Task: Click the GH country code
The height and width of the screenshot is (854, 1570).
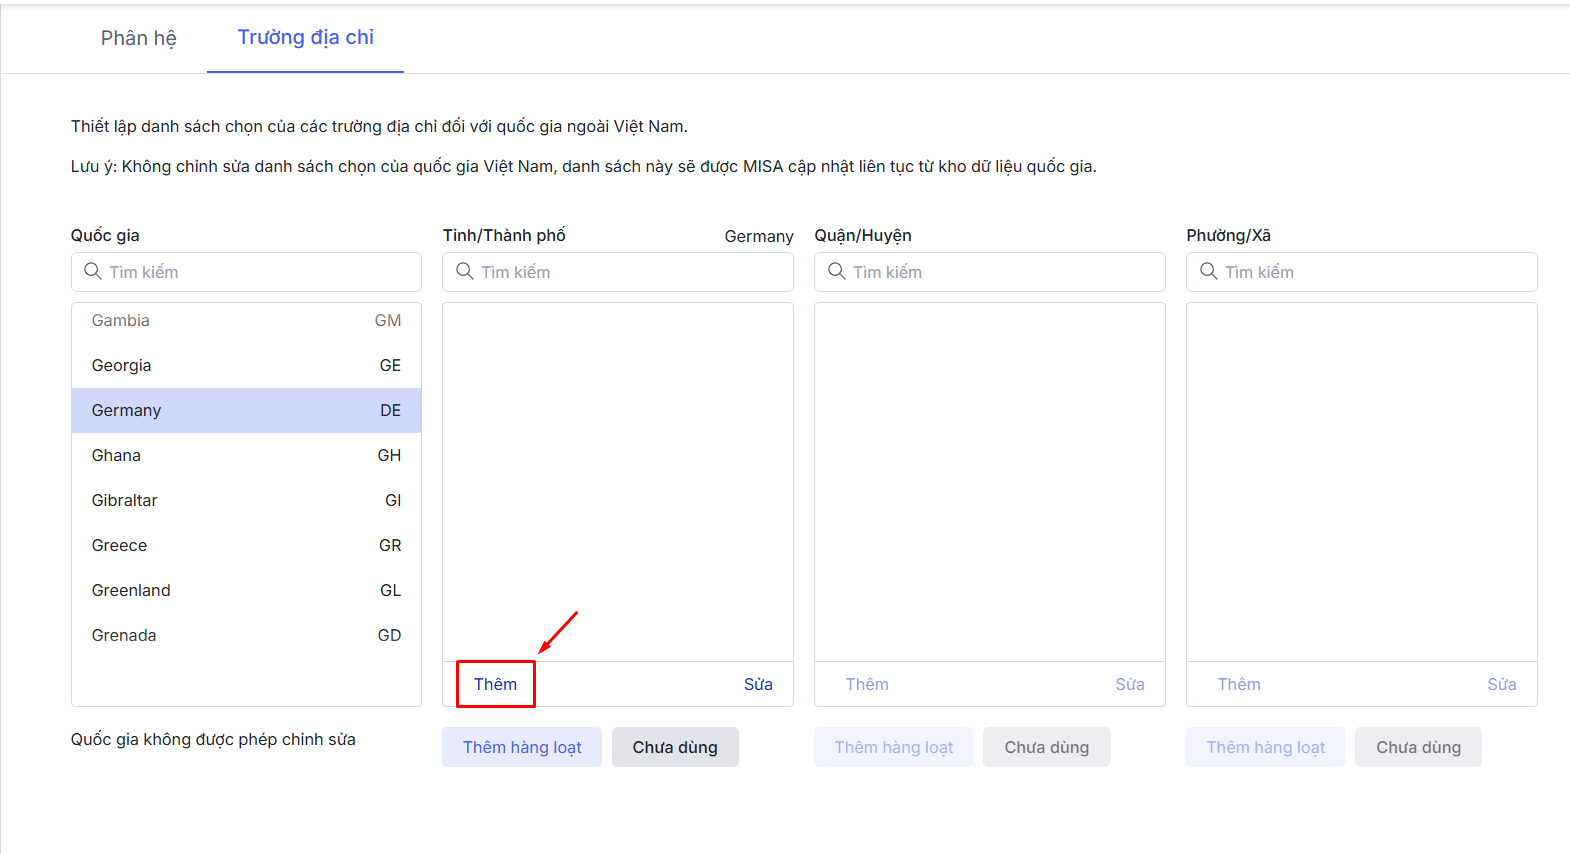Action: click(389, 456)
